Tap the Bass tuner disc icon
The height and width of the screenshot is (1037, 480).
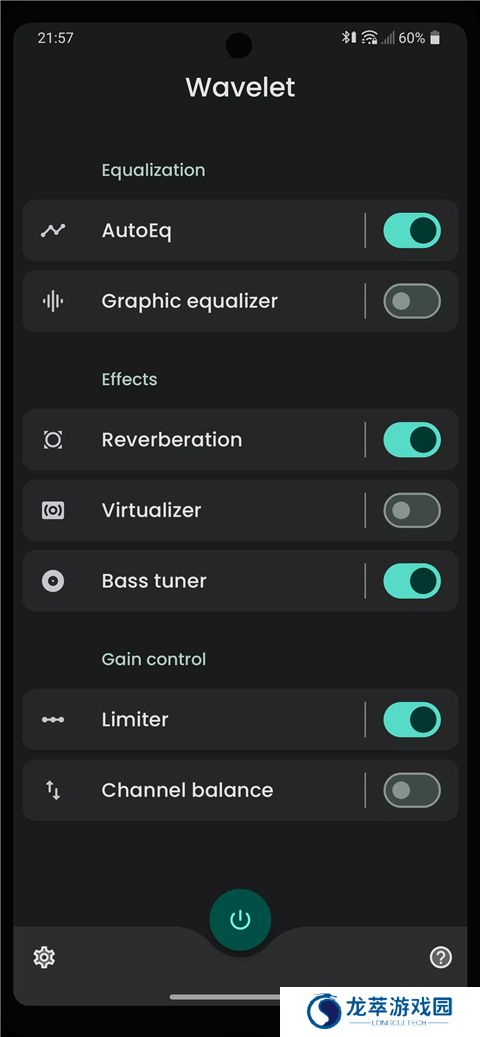[53, 581]
